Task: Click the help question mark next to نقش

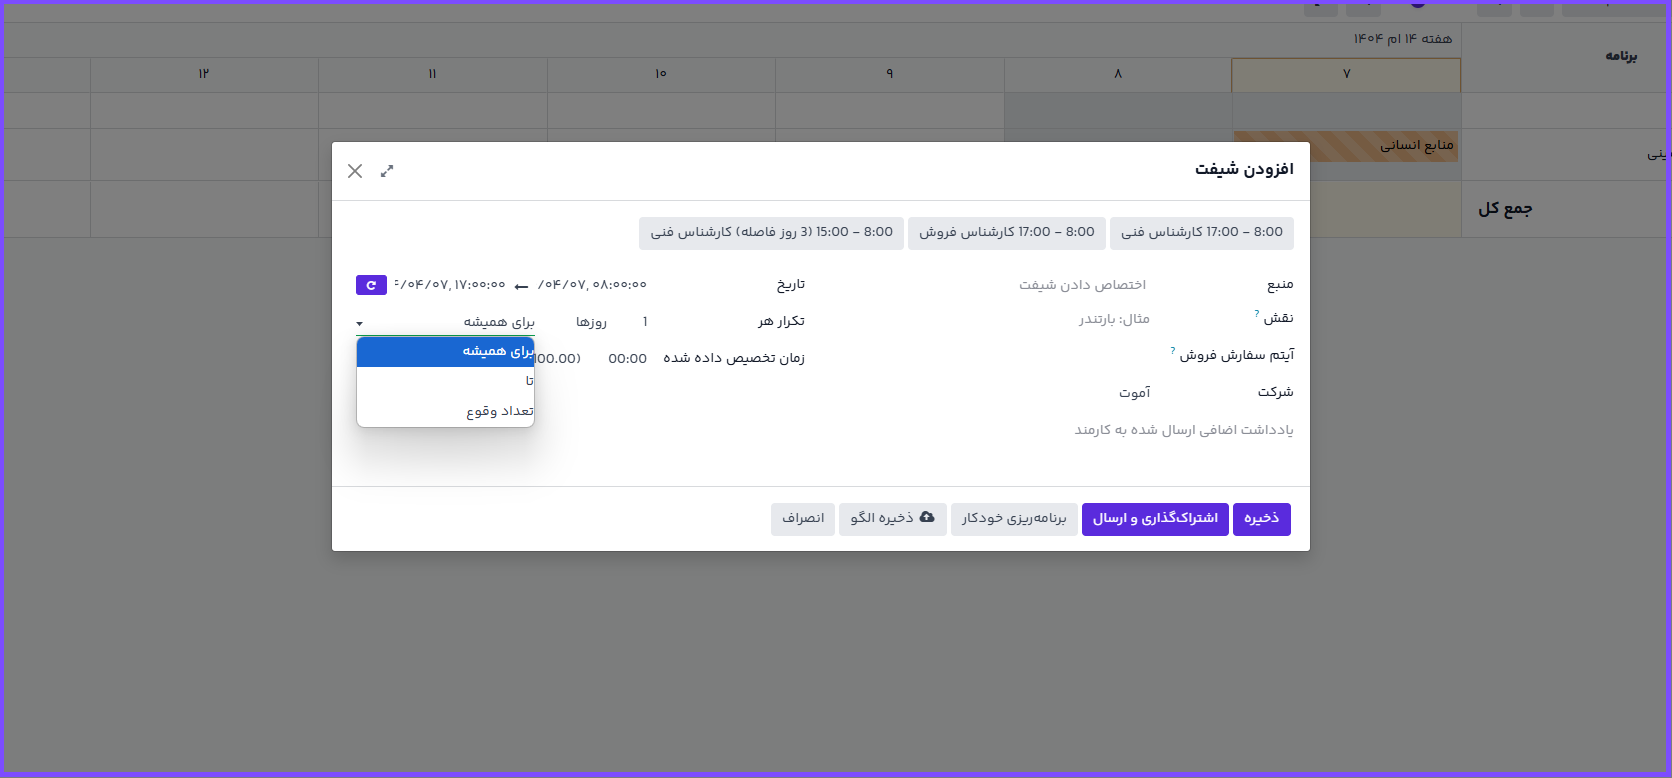Action: (x=1257, y=314)
